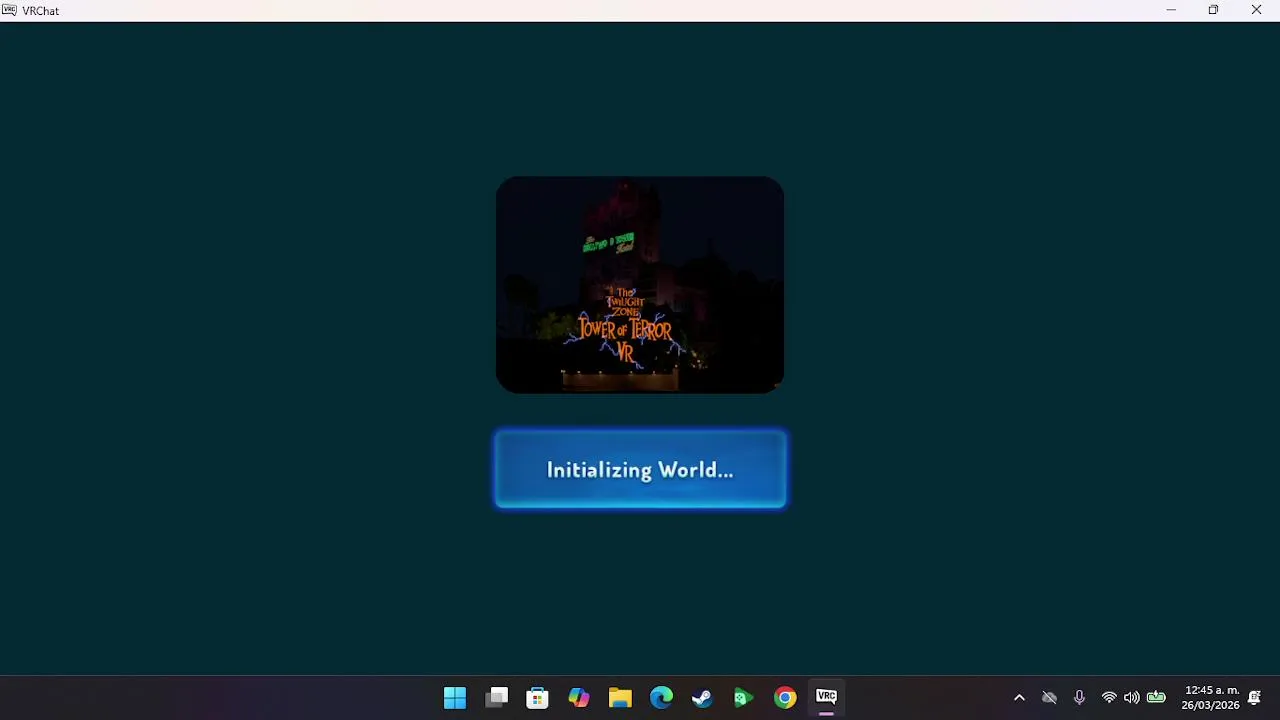Image resolution: width=1280 pixels, height=720 pixels.
Task: Restore down the VRChat window
Action: point(1213,10)
